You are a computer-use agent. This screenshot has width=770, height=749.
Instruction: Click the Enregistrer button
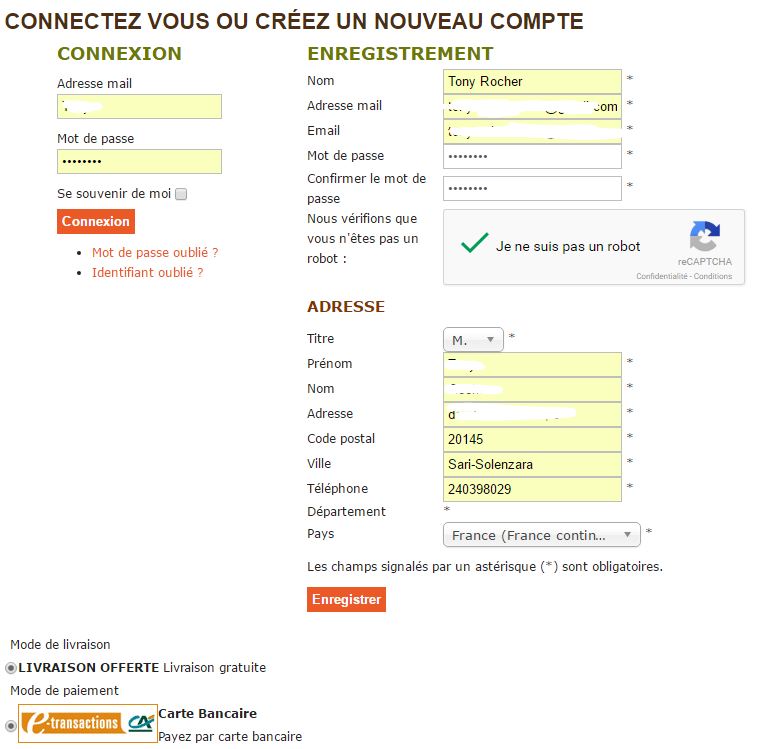(346, 599)
